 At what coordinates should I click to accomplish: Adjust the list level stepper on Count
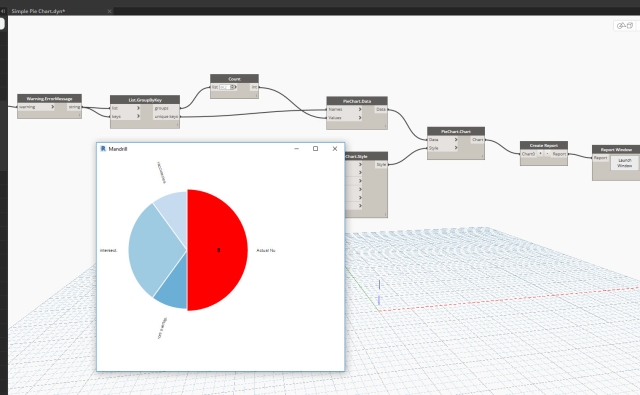(x=233, y=87)
